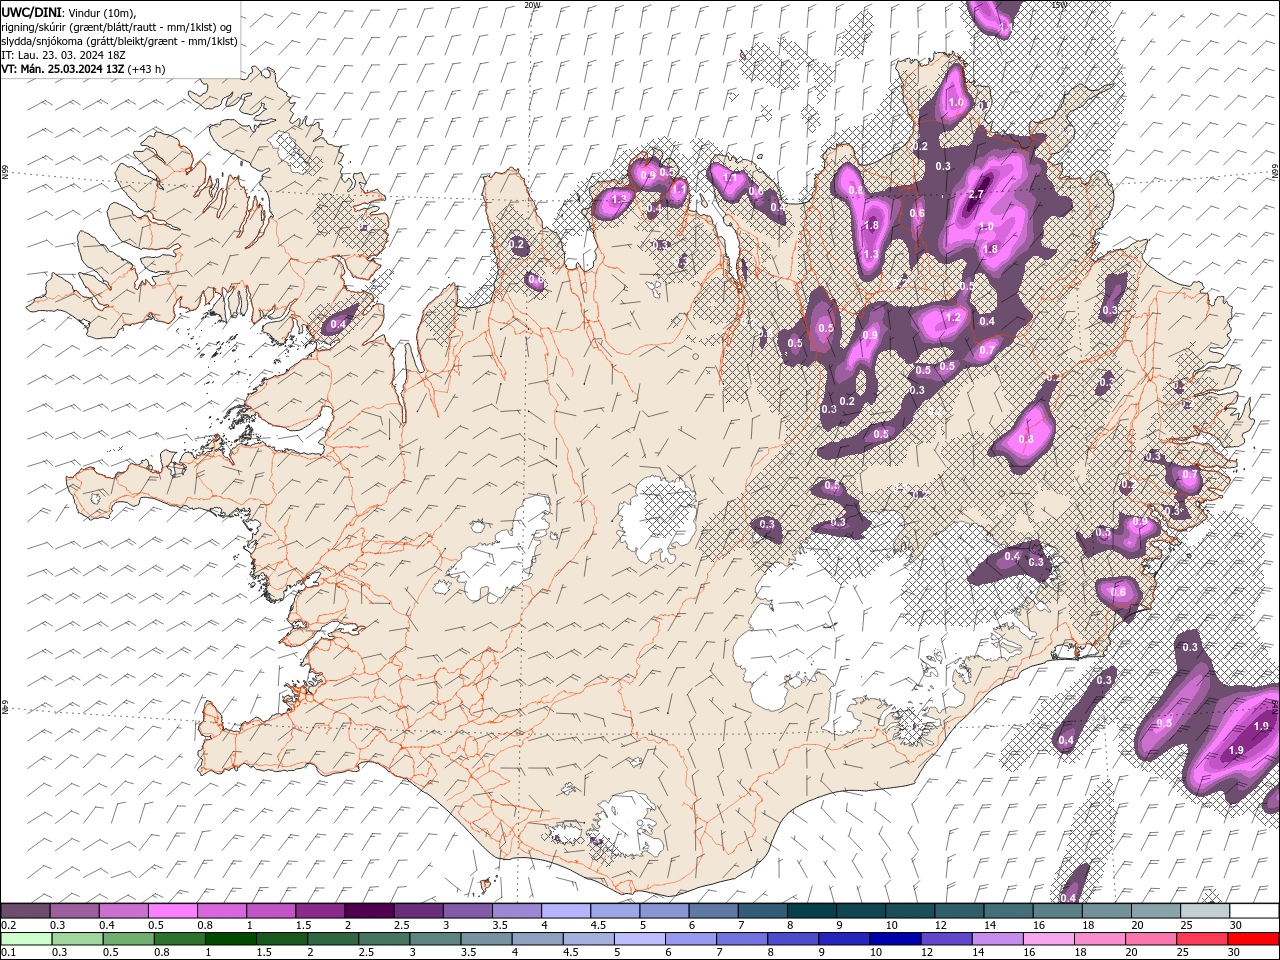Click the 1.2 snowfall value on the map
Viewport: 1280px width, 960px height.
[953, 318]
